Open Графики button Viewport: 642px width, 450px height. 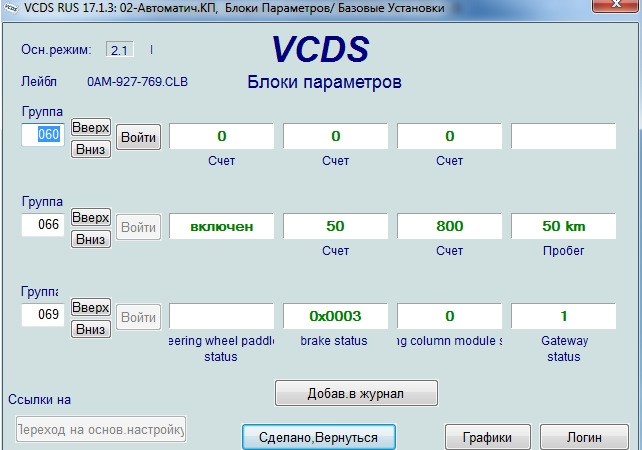(x=488, y=437)
